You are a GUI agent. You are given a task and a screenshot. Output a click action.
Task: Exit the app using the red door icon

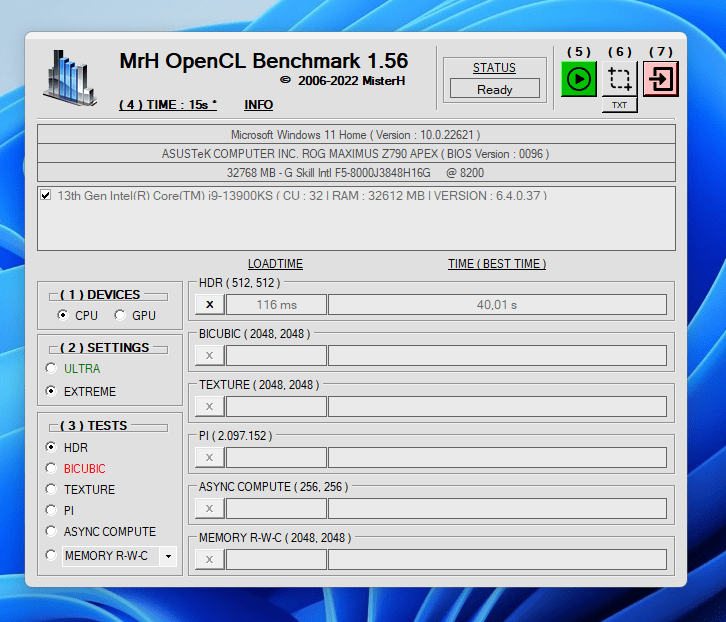[x=661, y=79]
